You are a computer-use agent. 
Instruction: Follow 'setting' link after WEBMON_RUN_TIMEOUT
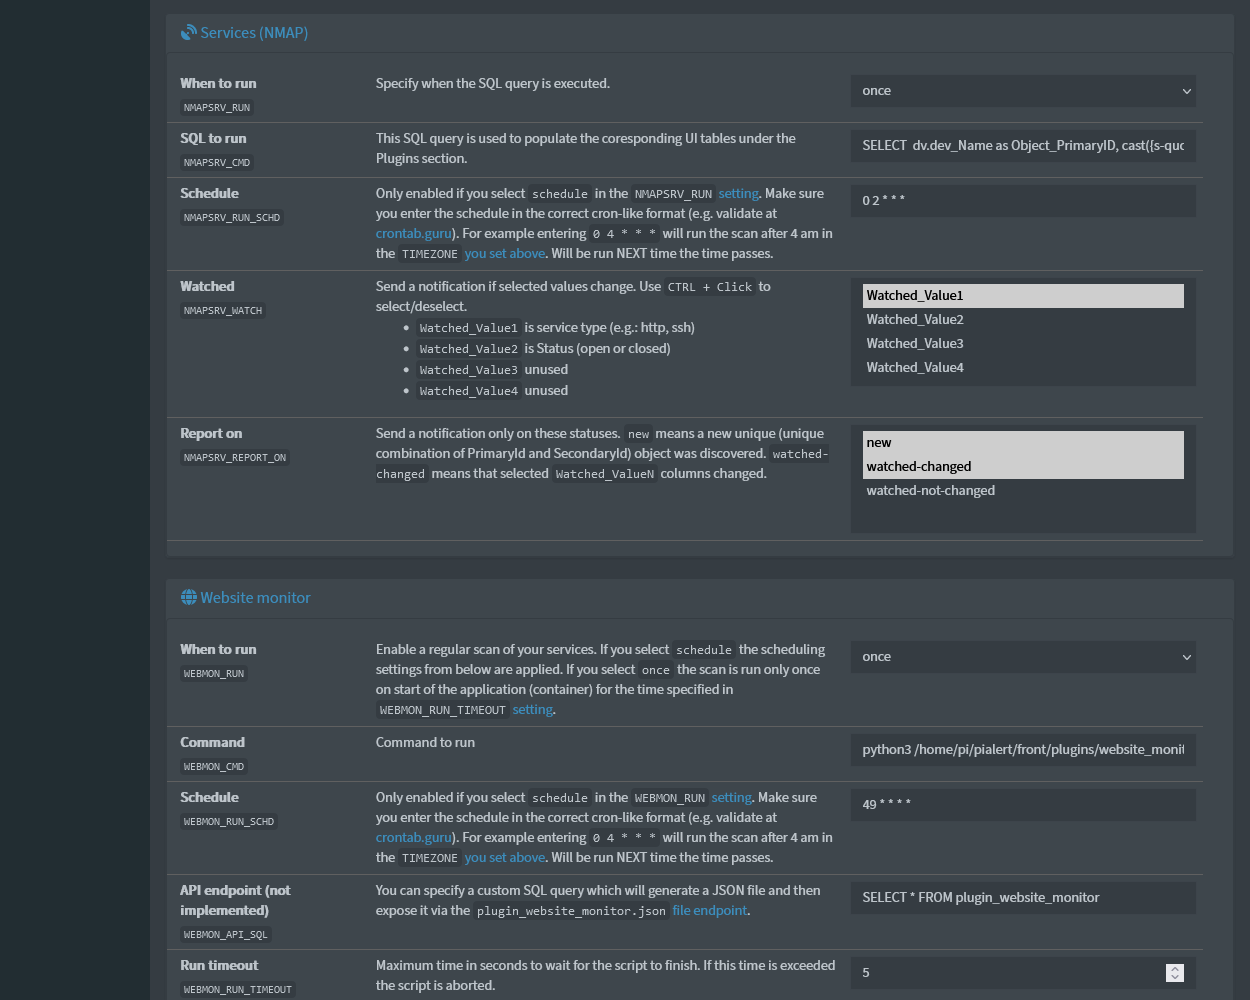tap(532, 710)
